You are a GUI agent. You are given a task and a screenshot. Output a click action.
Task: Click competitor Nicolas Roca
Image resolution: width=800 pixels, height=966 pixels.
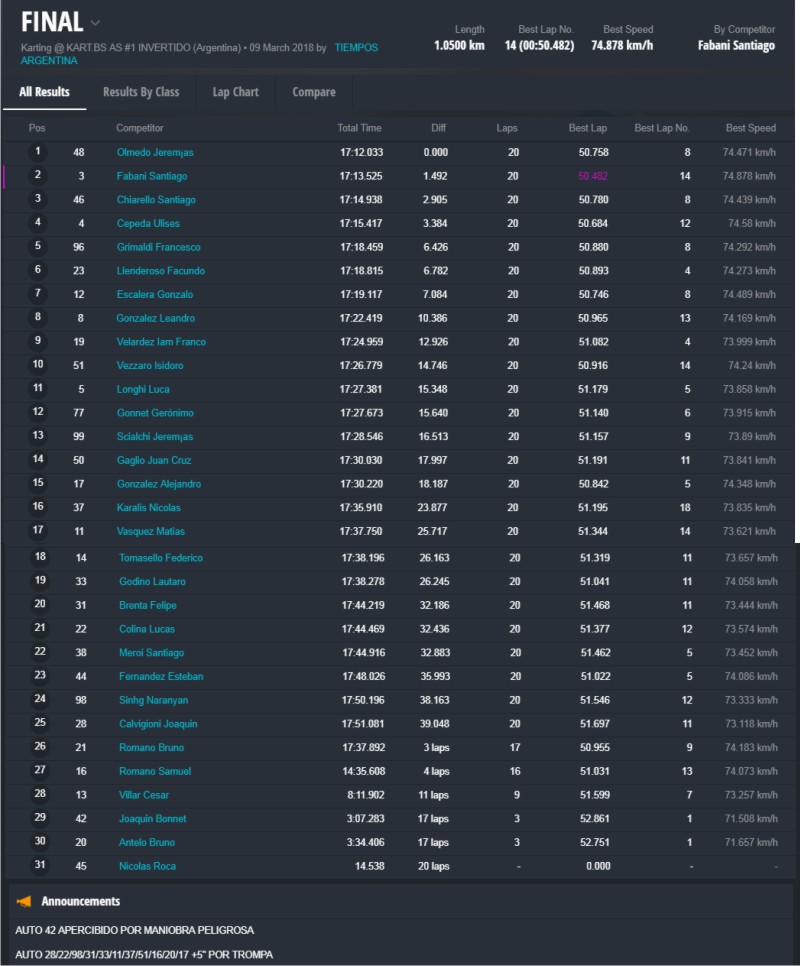147,866
